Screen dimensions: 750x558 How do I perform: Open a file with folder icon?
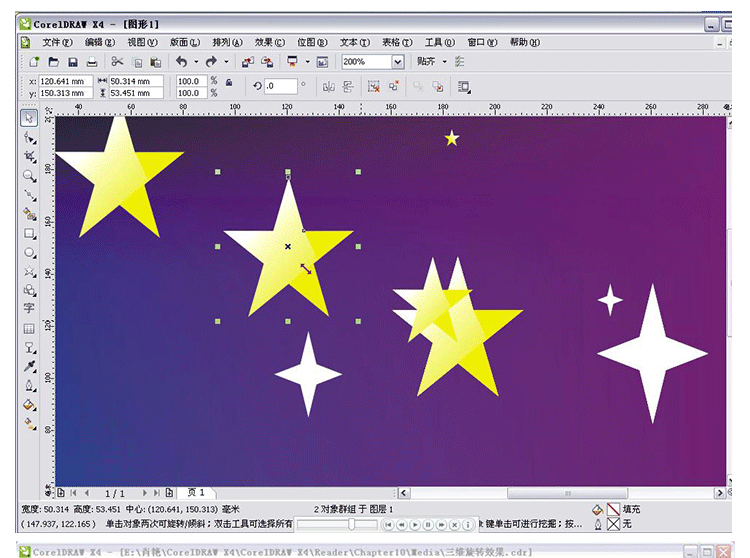coord(54,62)
